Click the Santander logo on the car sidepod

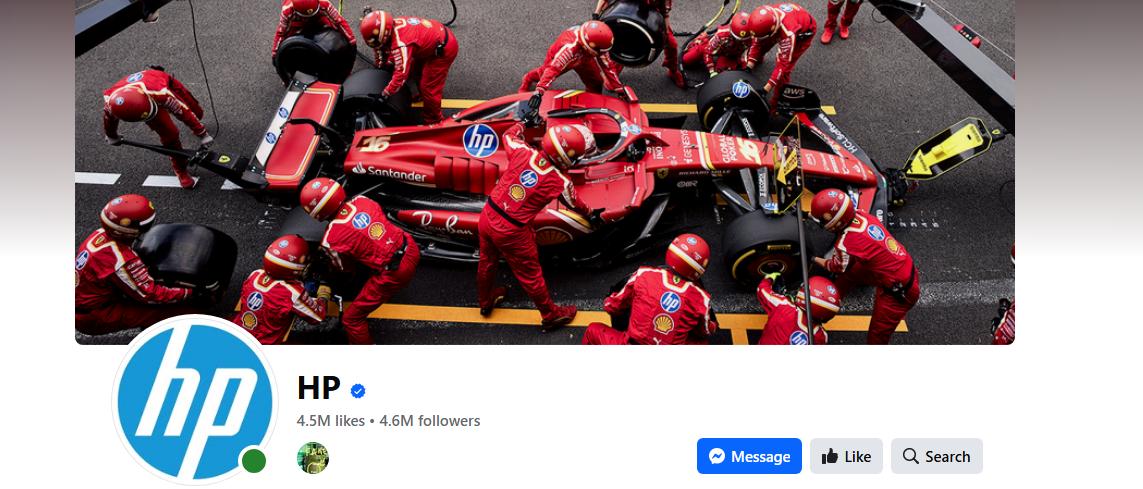coord(389,173)
